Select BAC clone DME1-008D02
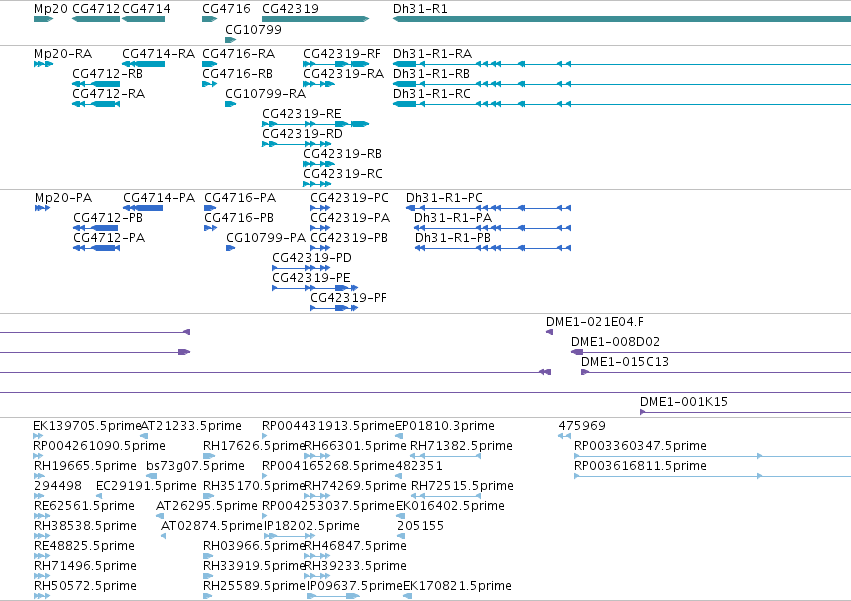851x601 pixels. pyautogui.click(x=615, y=342)
